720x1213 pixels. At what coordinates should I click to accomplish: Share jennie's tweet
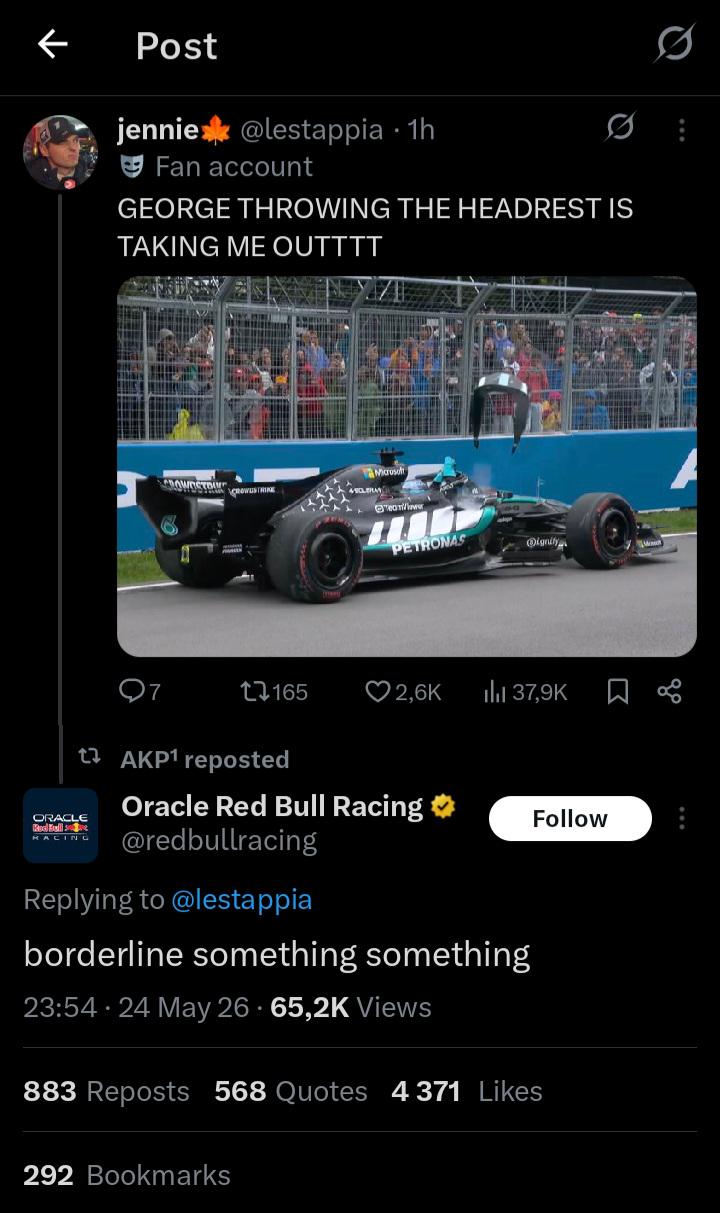click(669, 691)
